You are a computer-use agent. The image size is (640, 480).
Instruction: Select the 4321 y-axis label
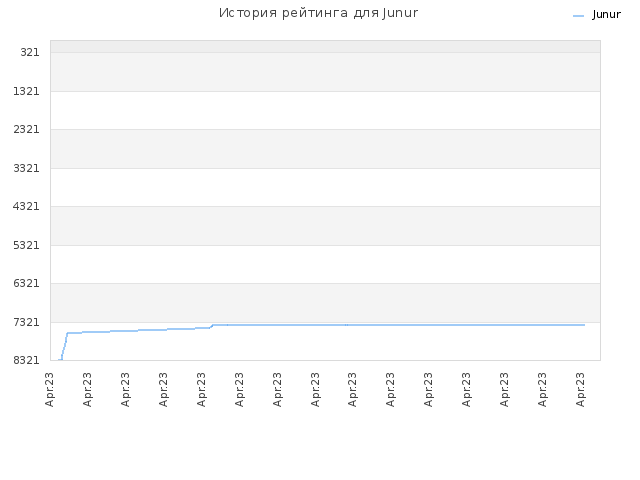pos(26,206)
